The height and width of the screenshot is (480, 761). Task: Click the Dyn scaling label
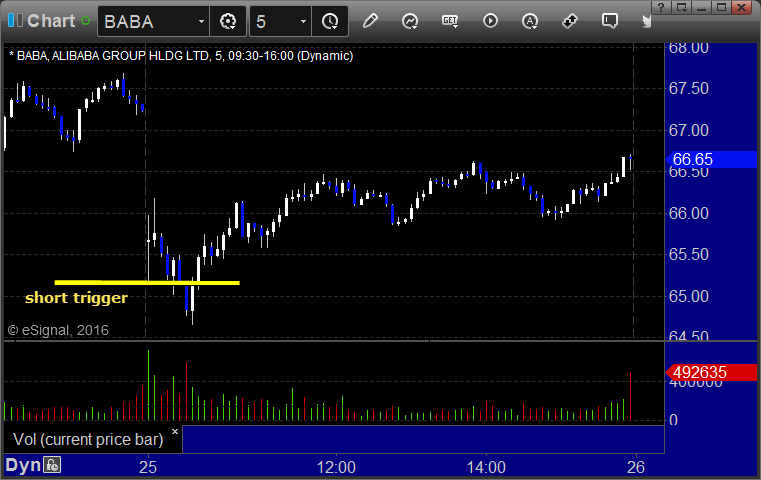coord(23,465)
